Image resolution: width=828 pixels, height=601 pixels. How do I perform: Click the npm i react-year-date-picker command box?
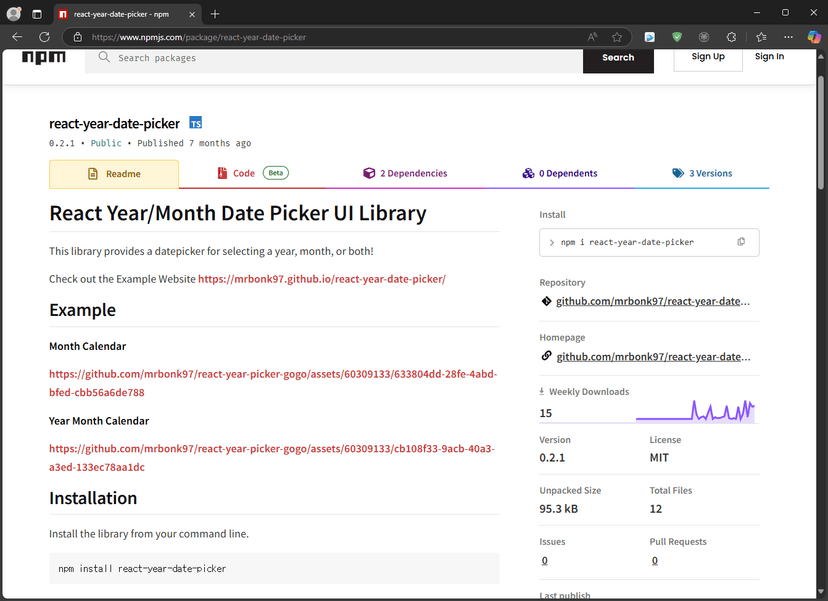click(x=649, y=242)
